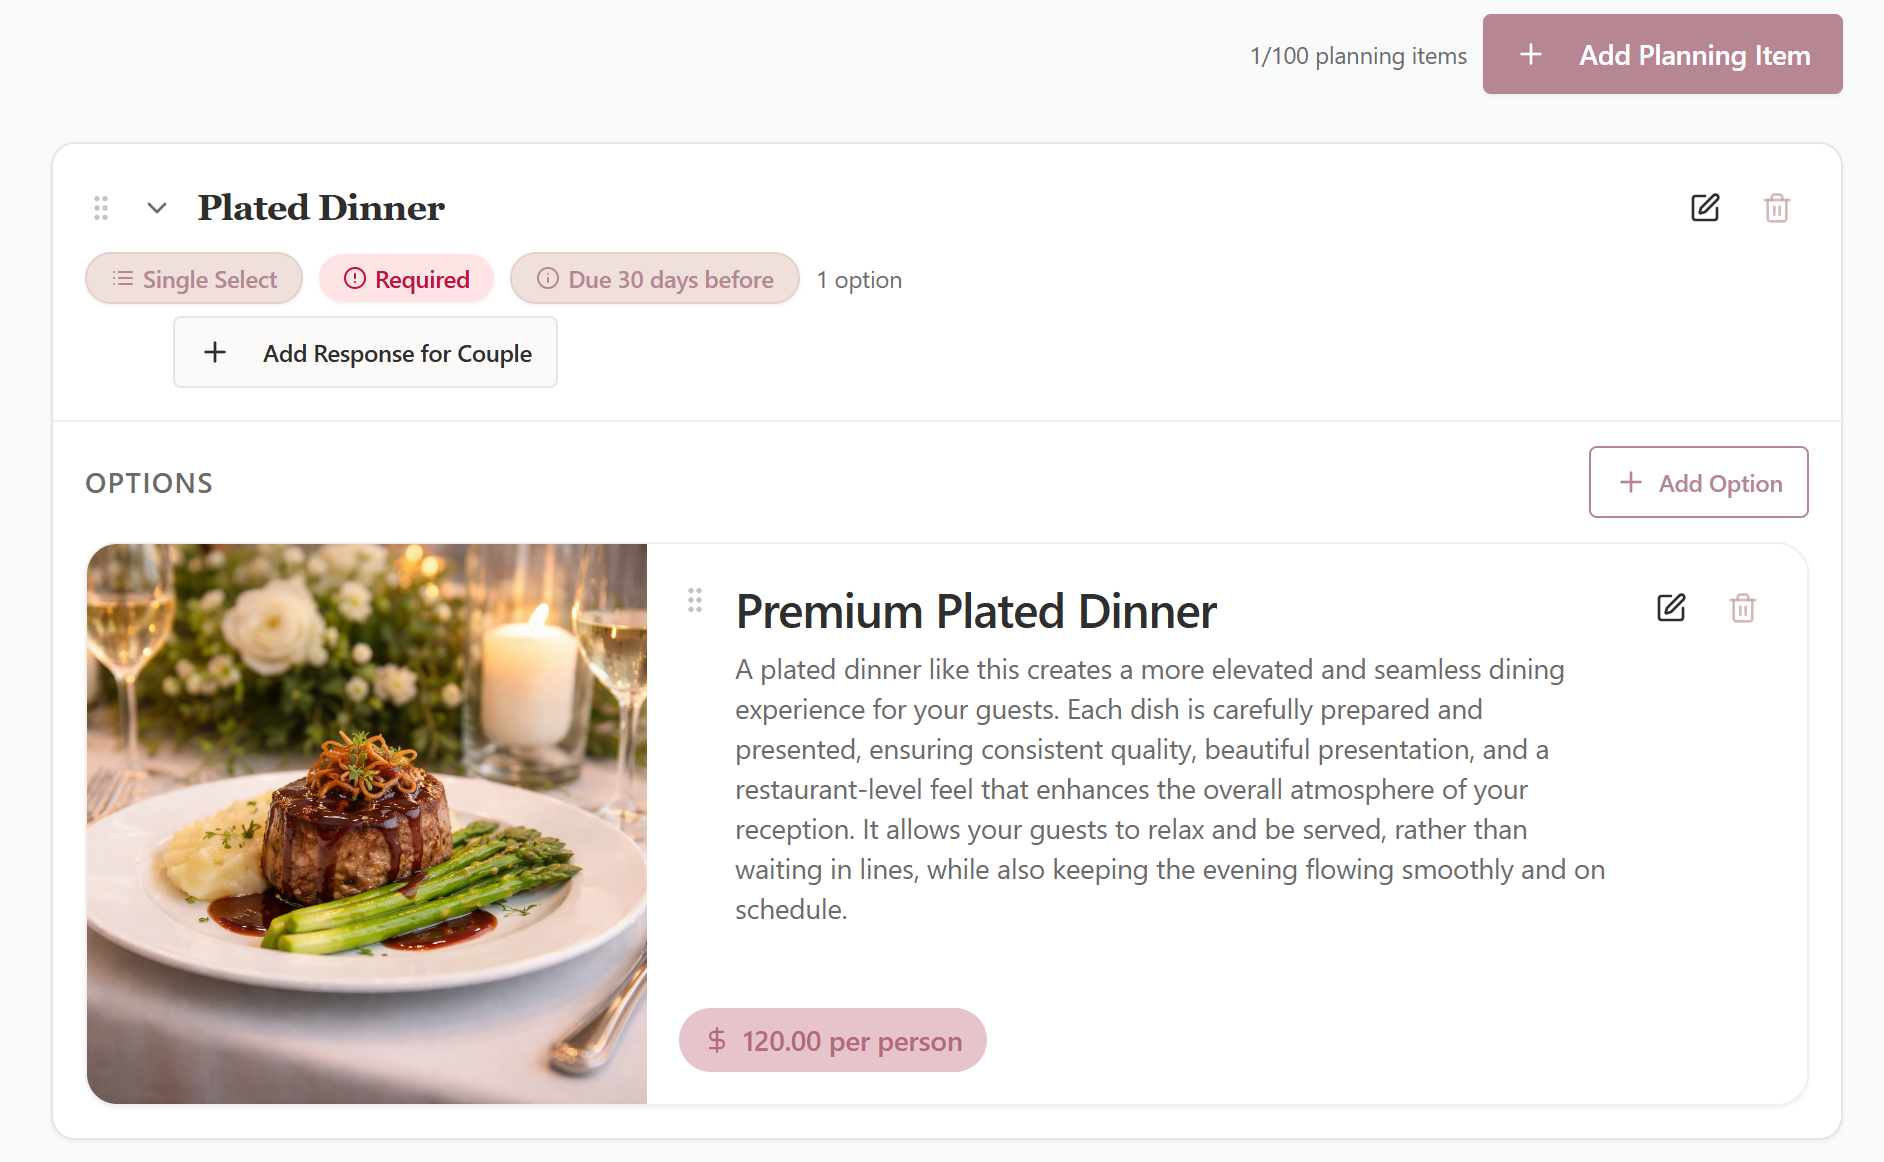Screen dimensions: 1884x1162
Task: Grab the drag handle next to Plated Dinner
Action: (100, 208)
